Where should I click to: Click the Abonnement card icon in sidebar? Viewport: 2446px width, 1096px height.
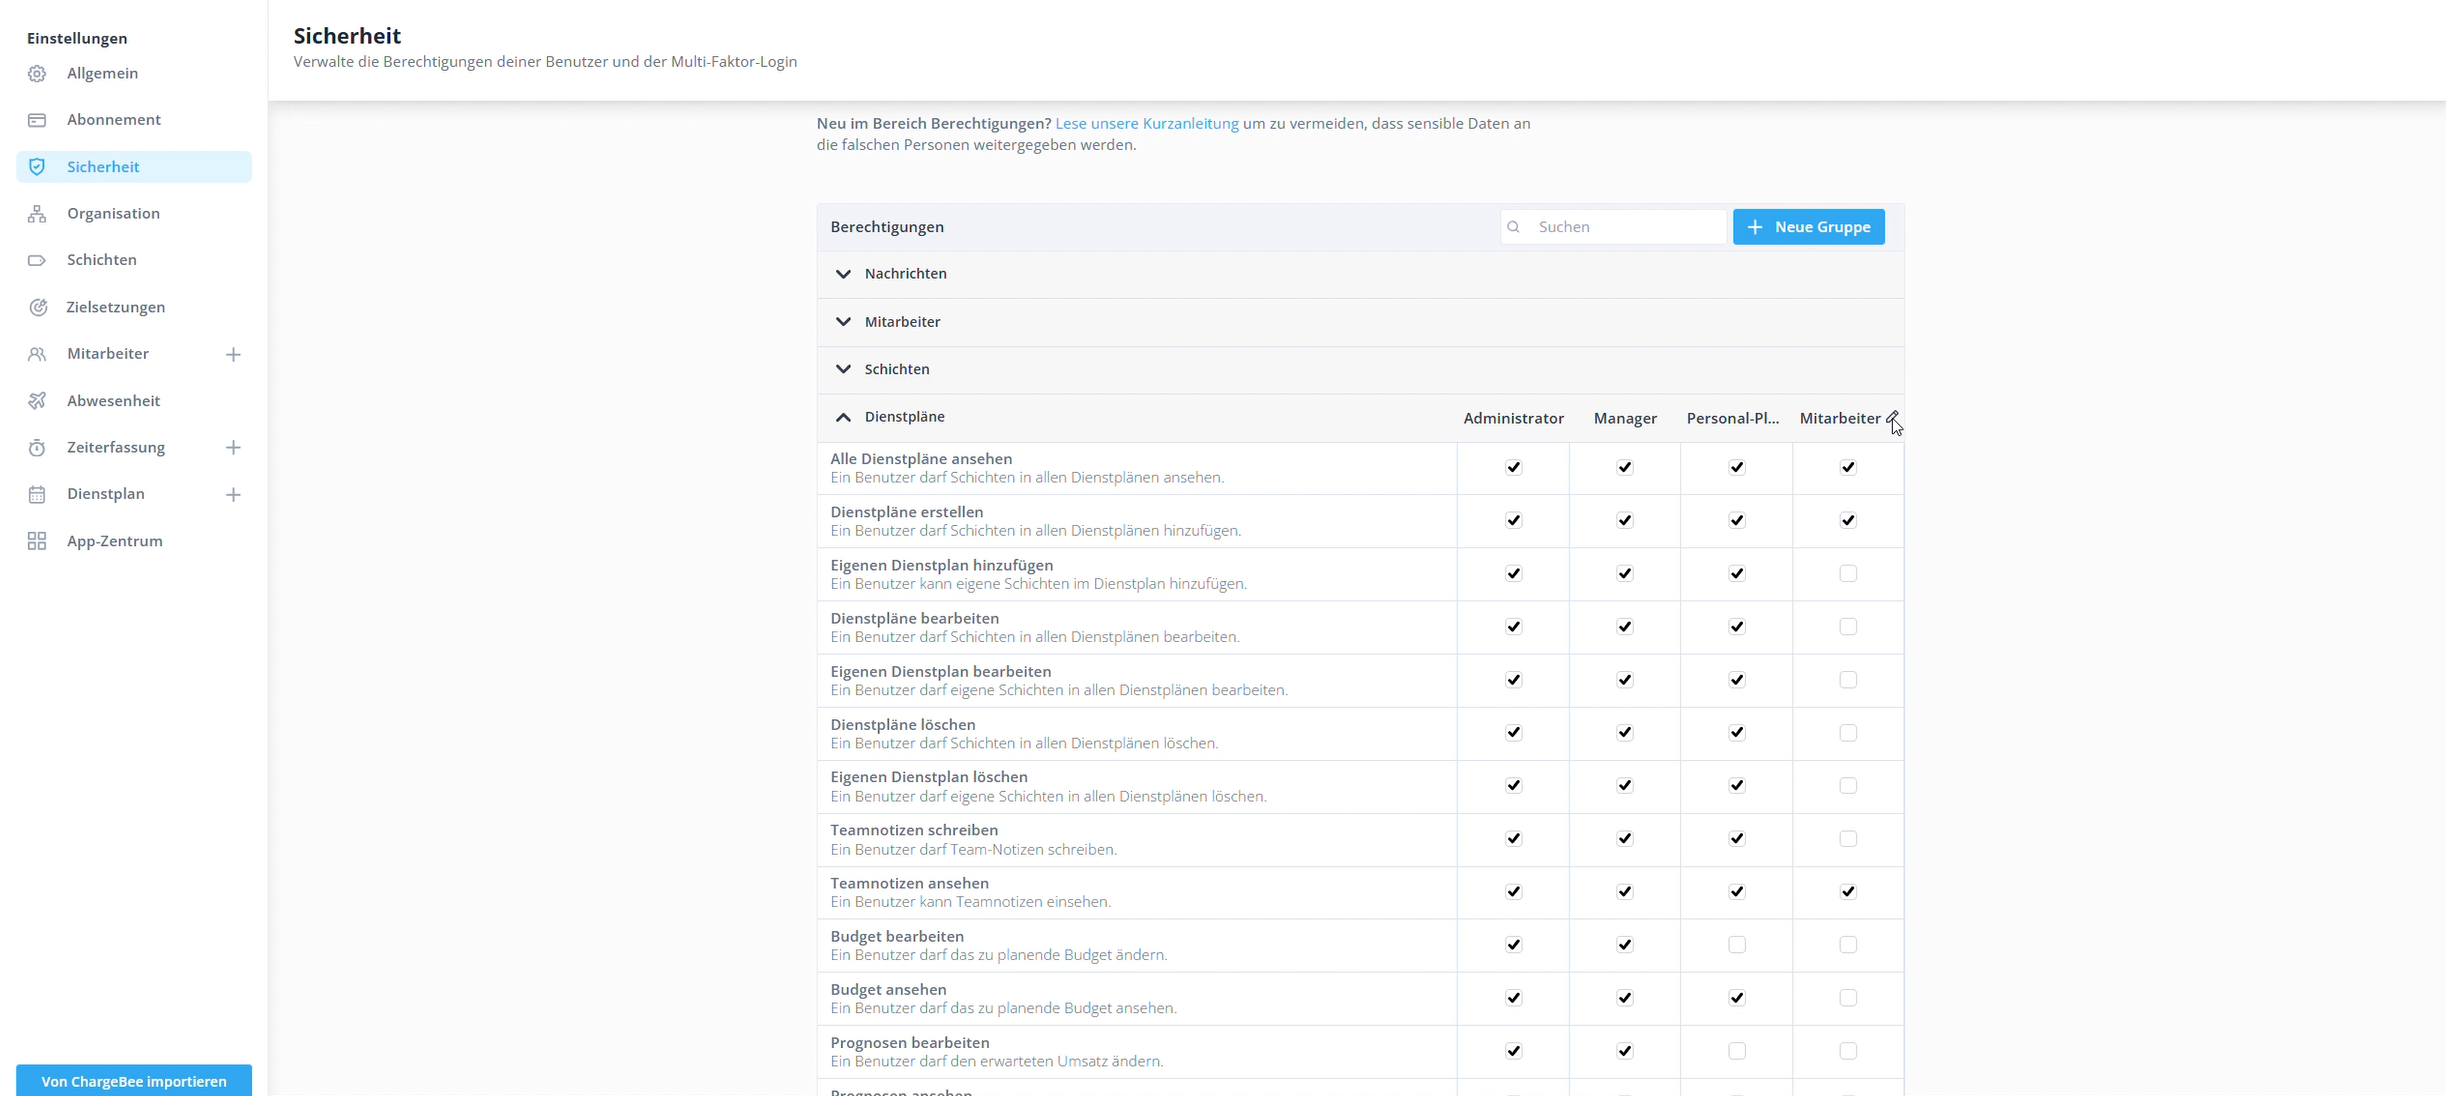click(37, 120)
